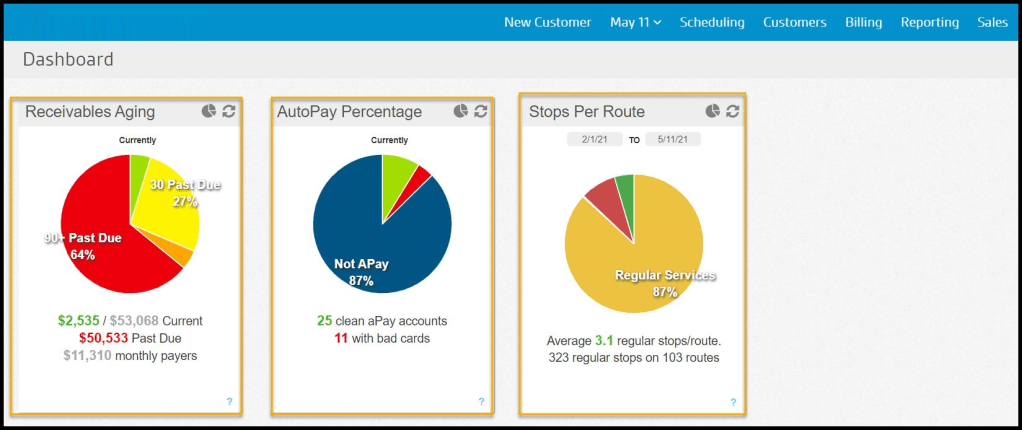
Task: Refresh the AutoPay Percentage widget
Action: 481,111
